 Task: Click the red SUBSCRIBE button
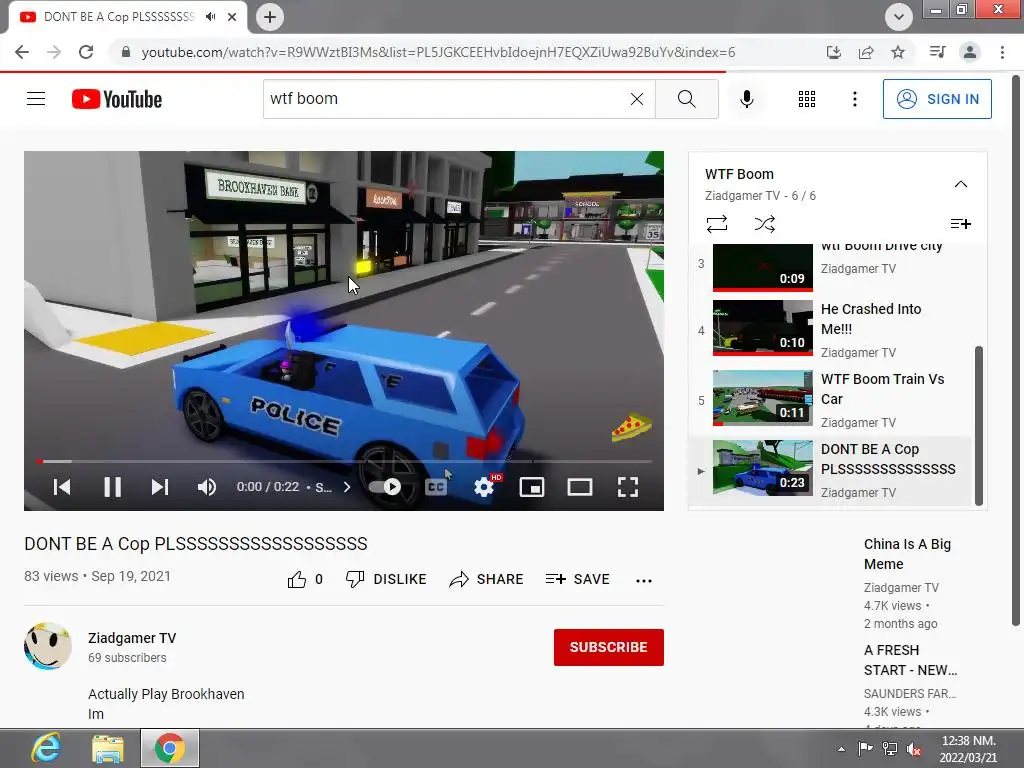point(609,647)
